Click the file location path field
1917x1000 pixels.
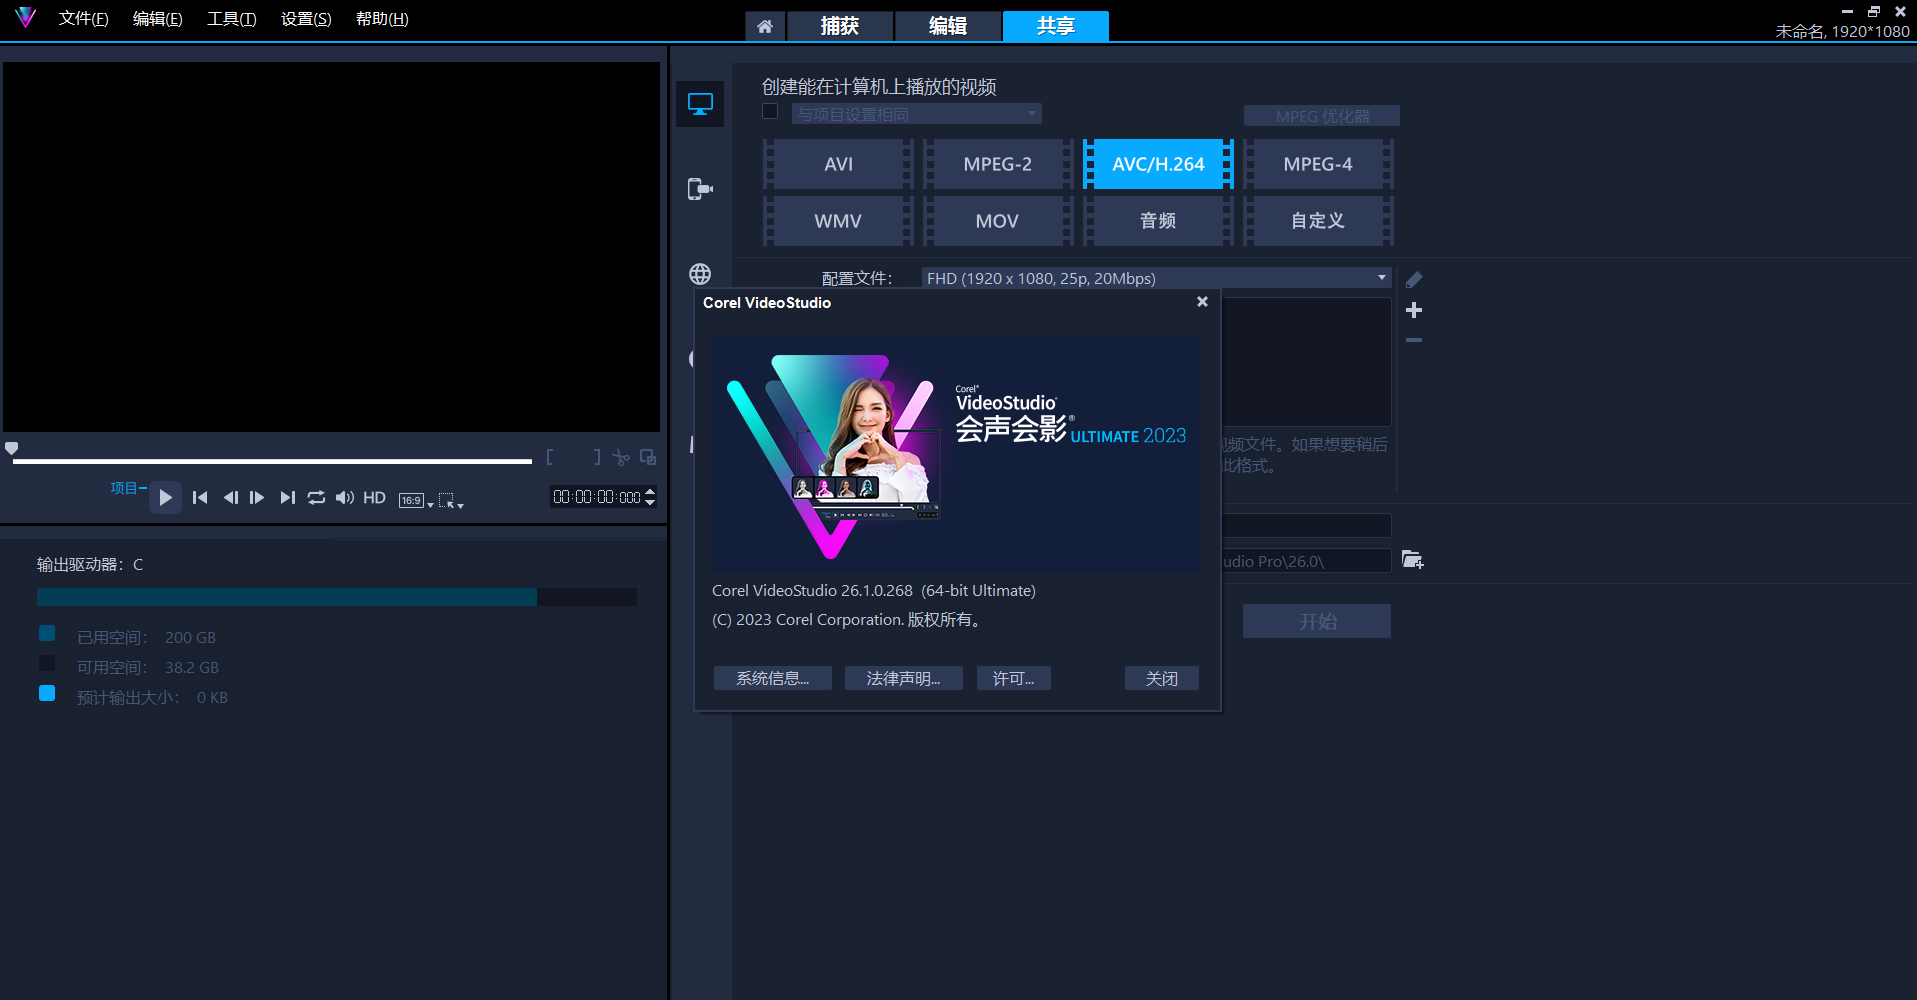tap(1306, 561)
